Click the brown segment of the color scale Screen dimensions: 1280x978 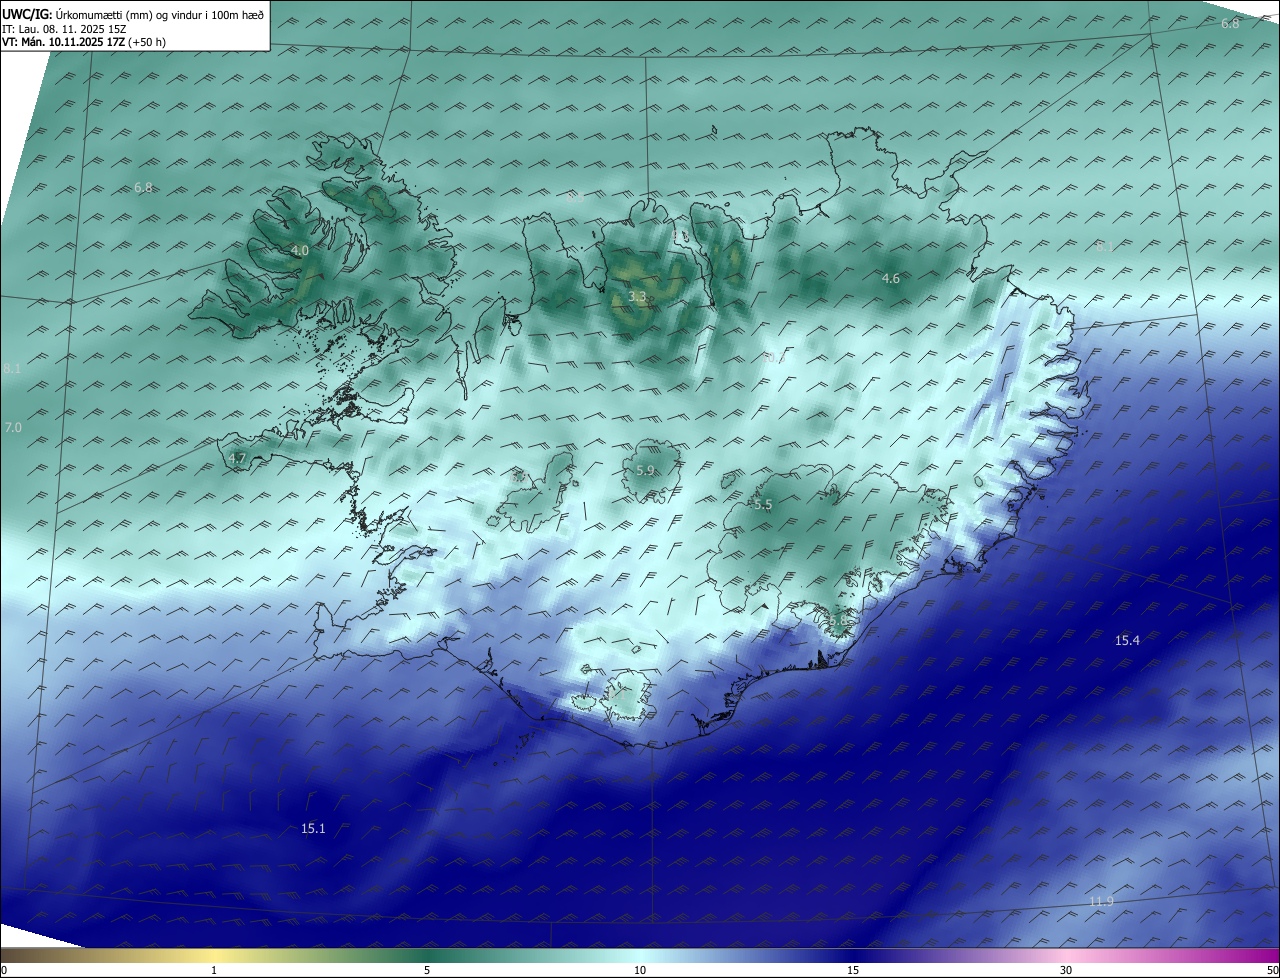click(x=50, y=955)
